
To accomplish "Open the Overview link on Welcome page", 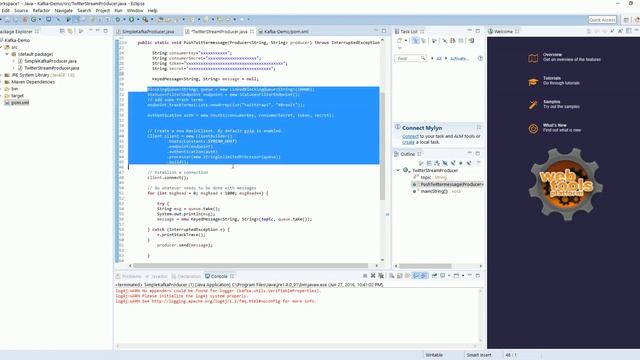I will (552, 54).
